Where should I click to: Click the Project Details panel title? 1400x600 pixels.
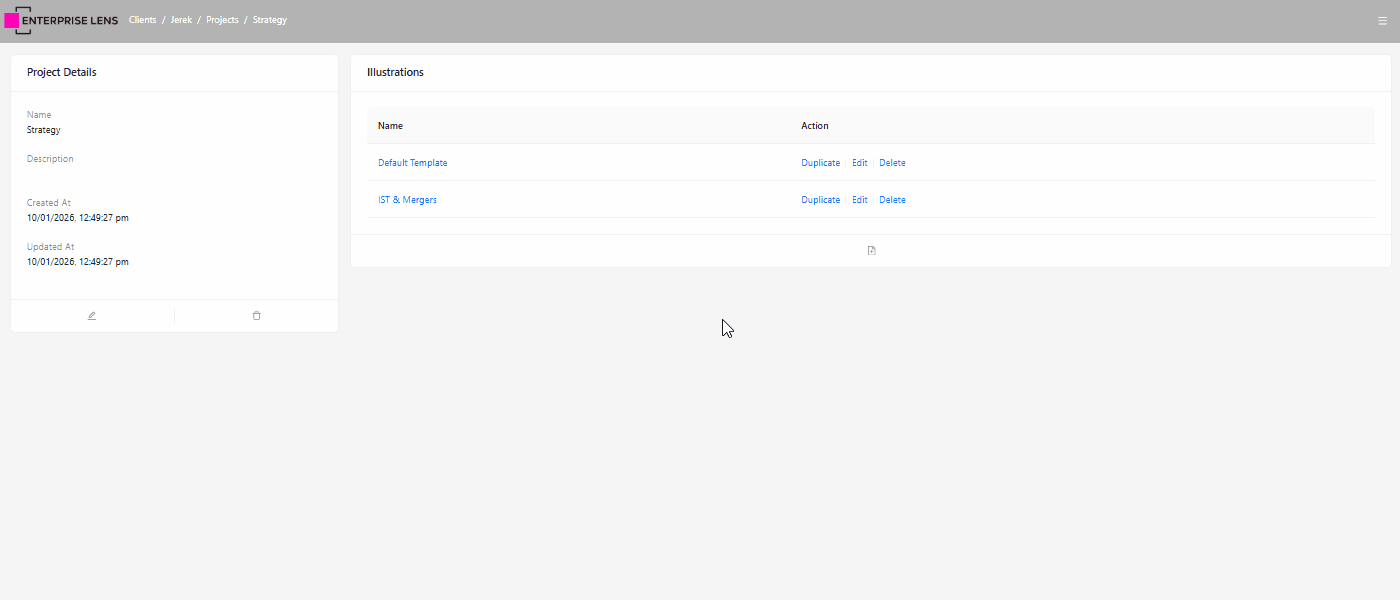click(62, 73)
